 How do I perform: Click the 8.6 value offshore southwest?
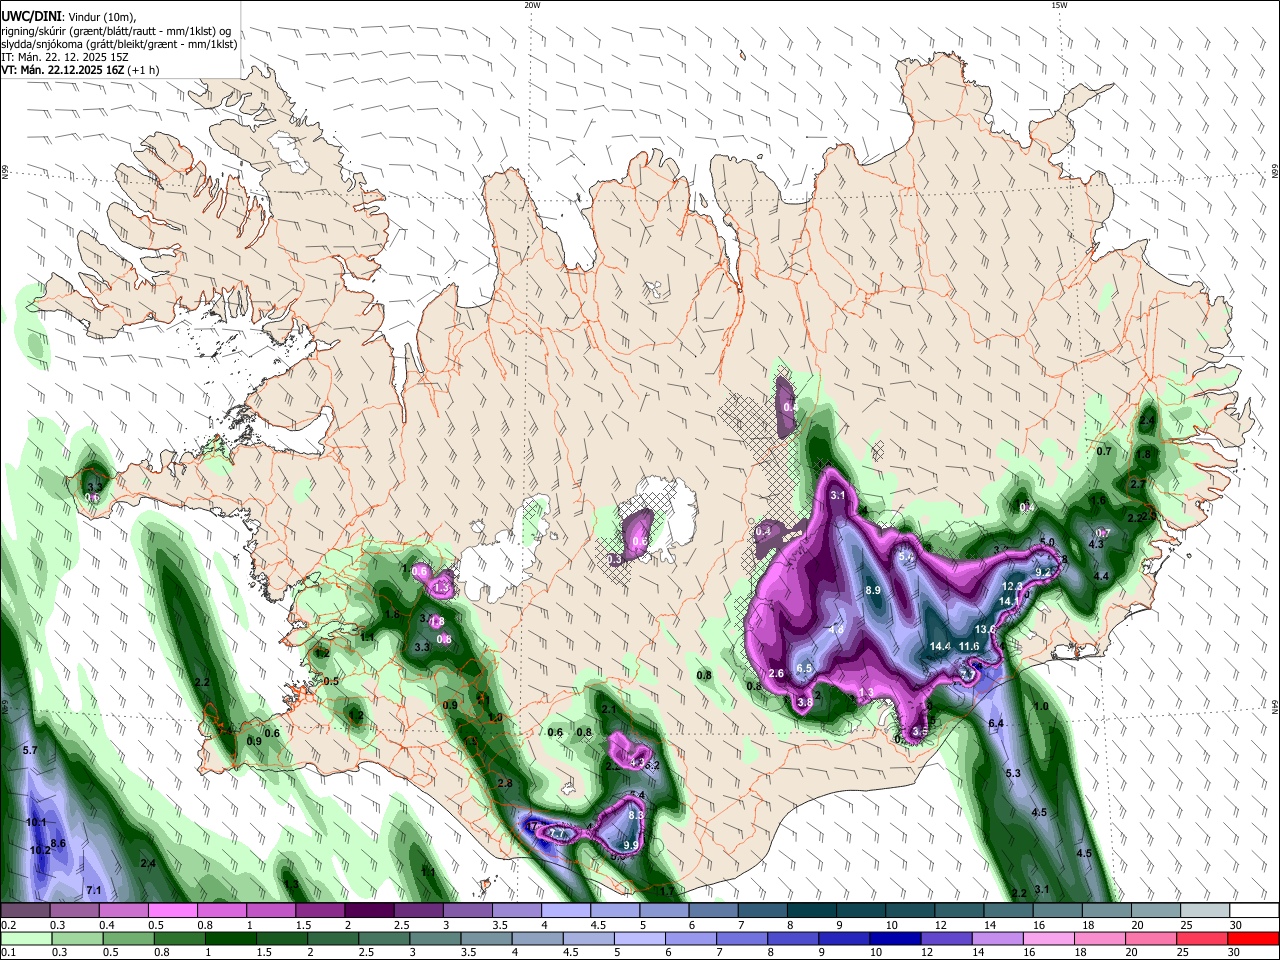[58, 844]
